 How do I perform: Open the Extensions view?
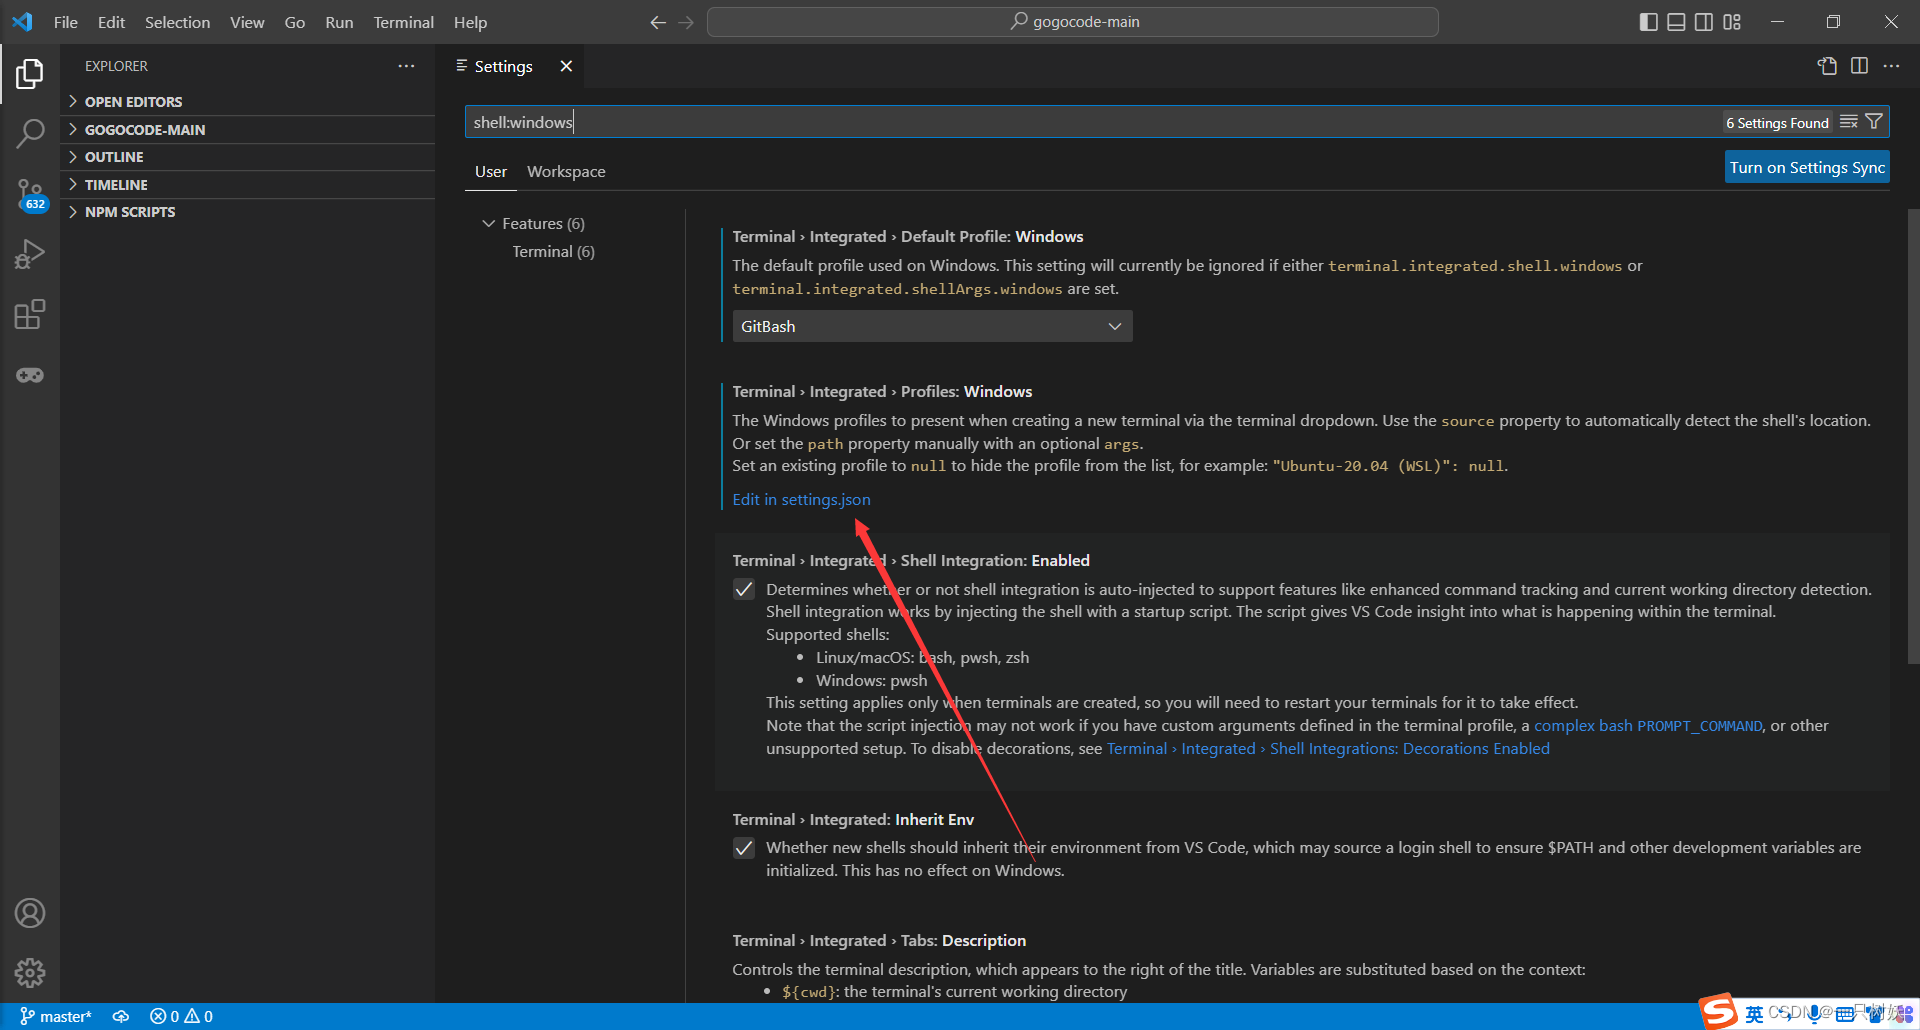[x=29, y=314]
